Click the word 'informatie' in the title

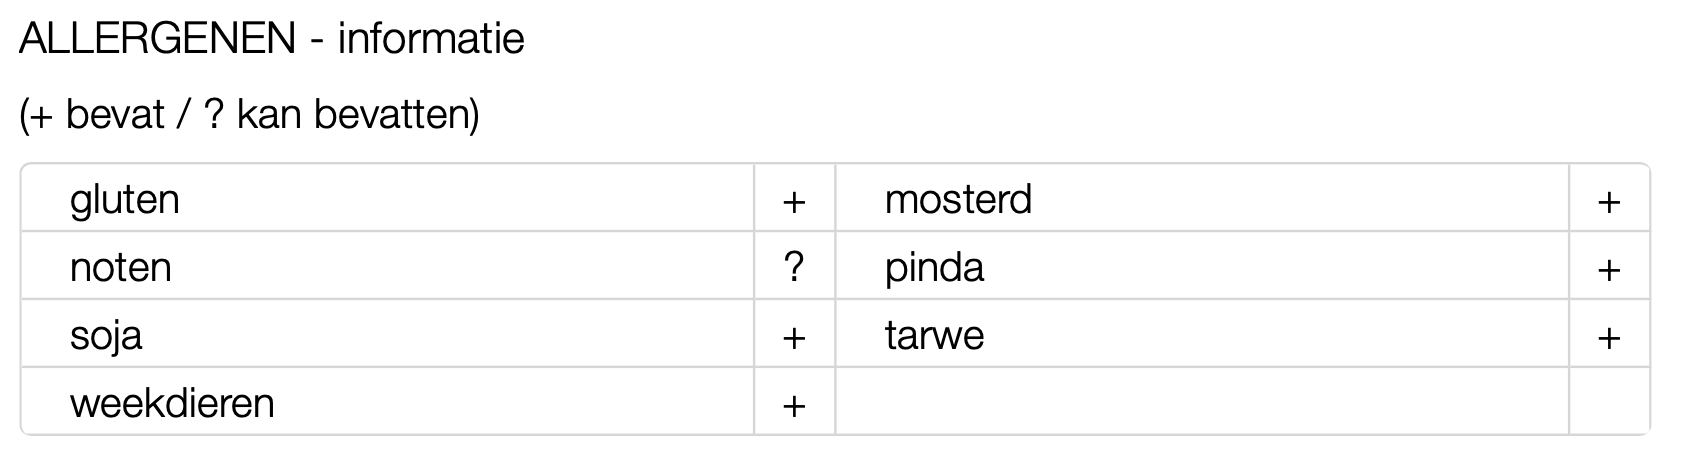(x=431, y=40)
